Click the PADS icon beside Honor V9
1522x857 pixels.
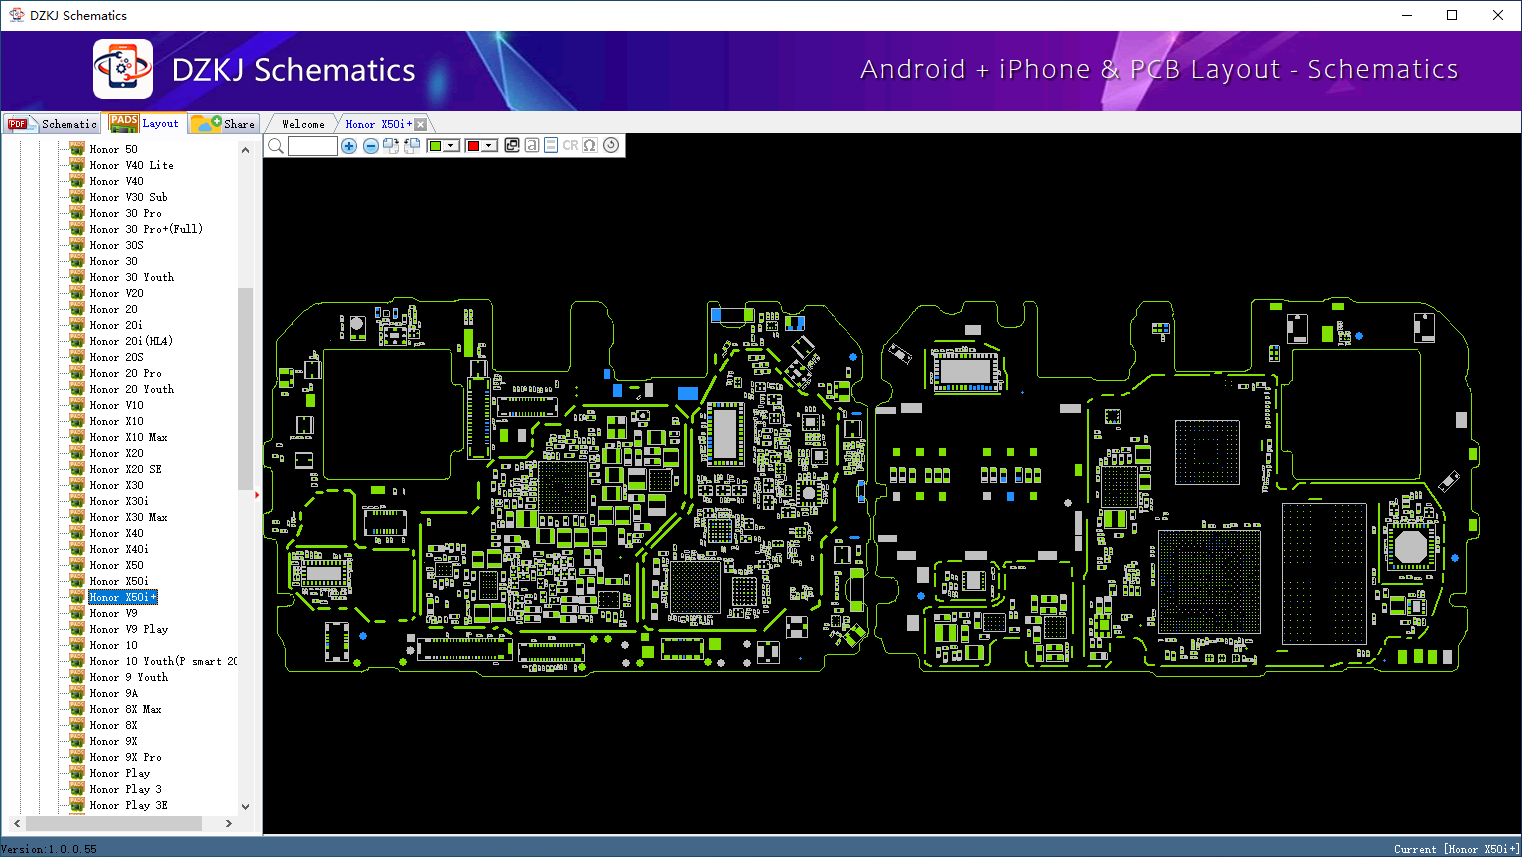click(x=77, y=613)
